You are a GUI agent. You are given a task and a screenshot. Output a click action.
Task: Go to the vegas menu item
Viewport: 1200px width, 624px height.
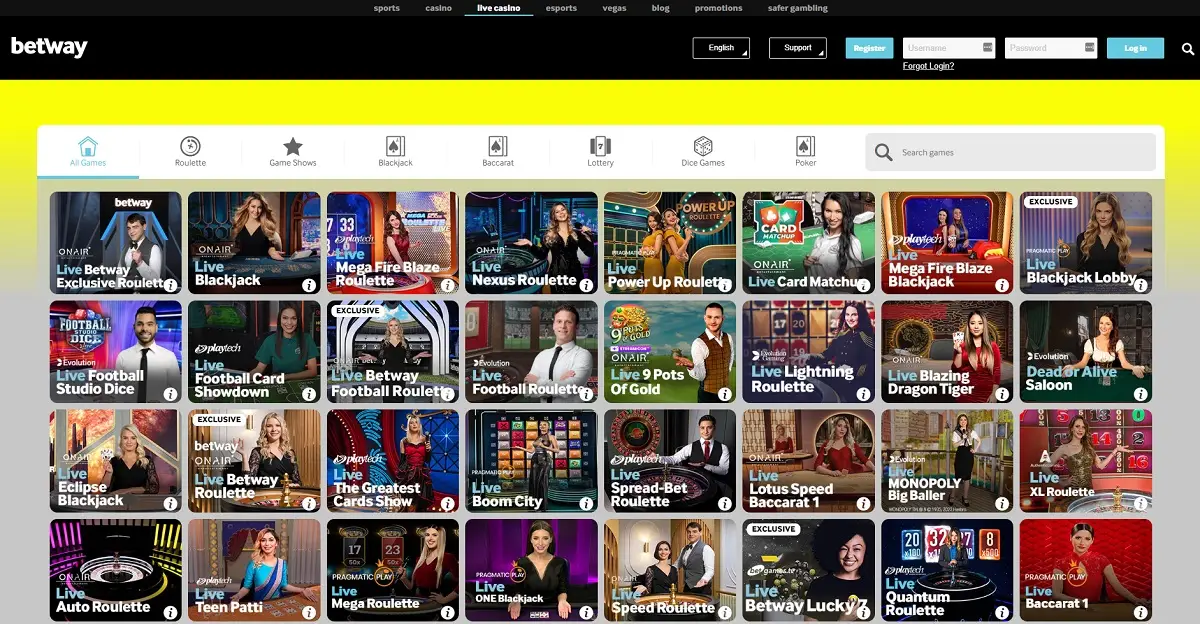click(615, 8)
